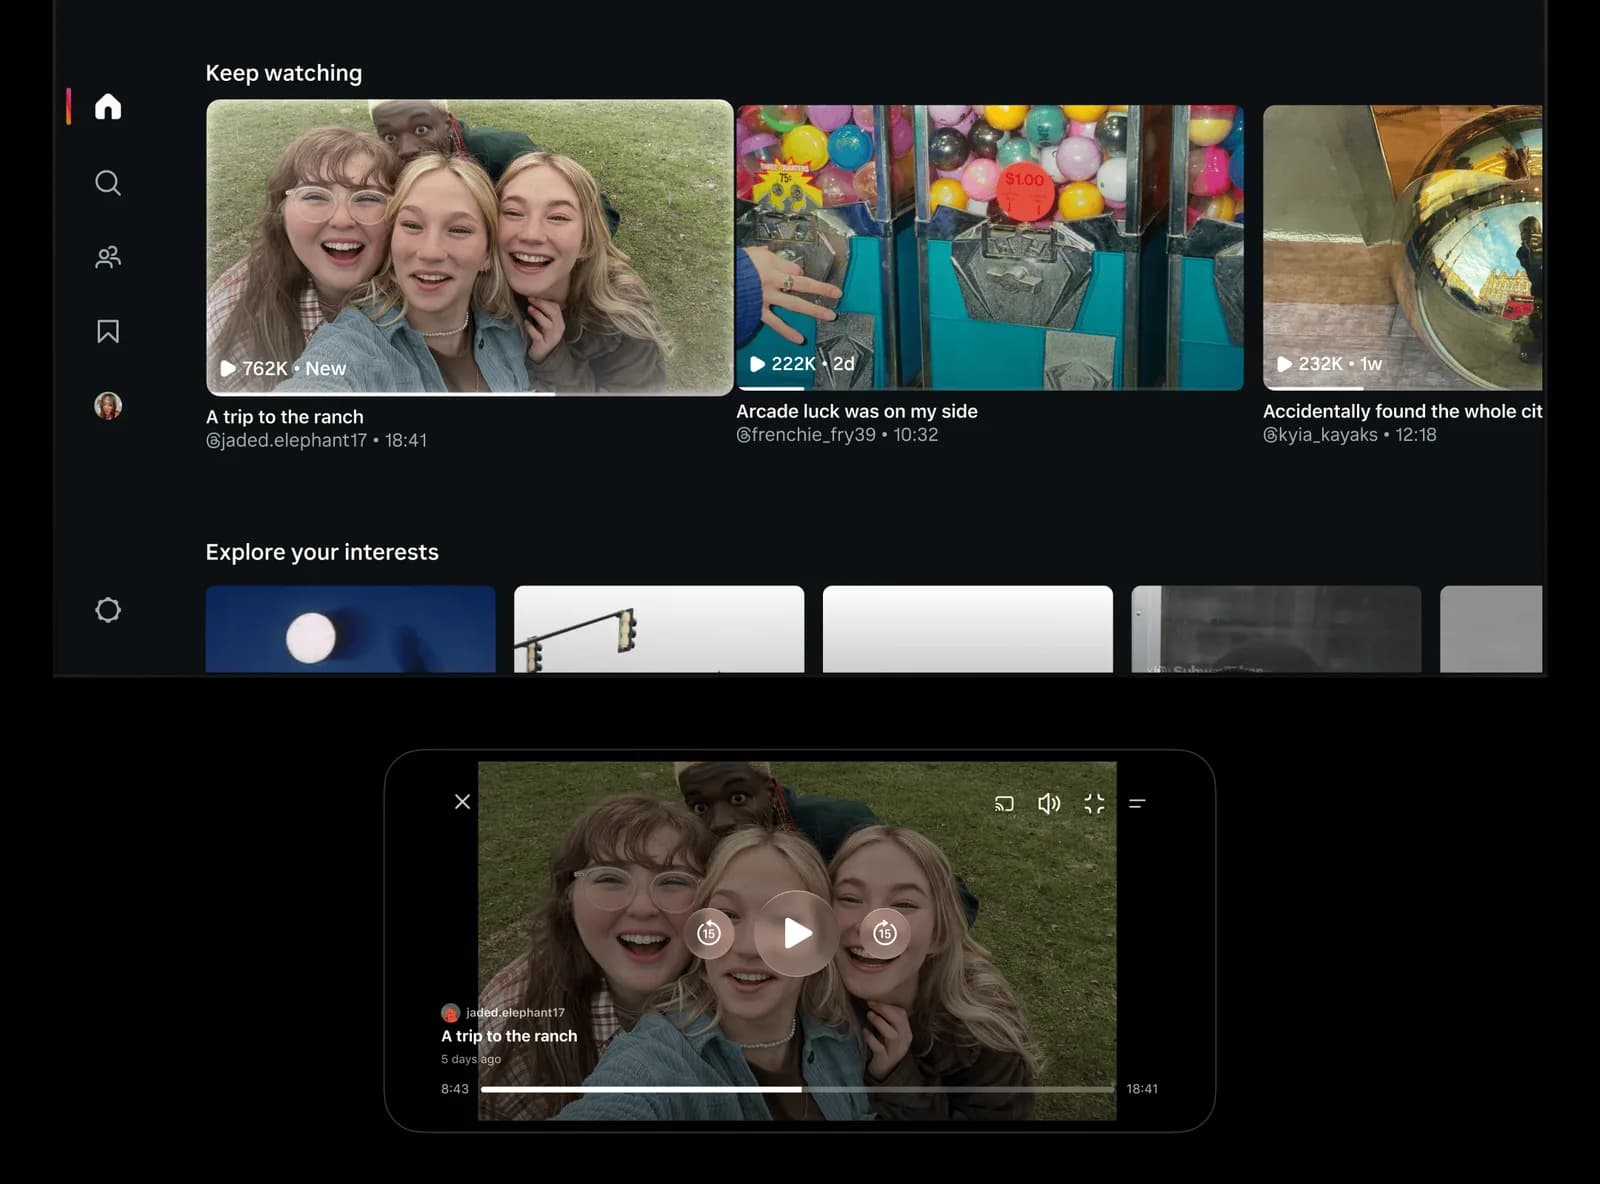
Task: Click the 8:43 elapsed time label
Action: point(455,1088)
